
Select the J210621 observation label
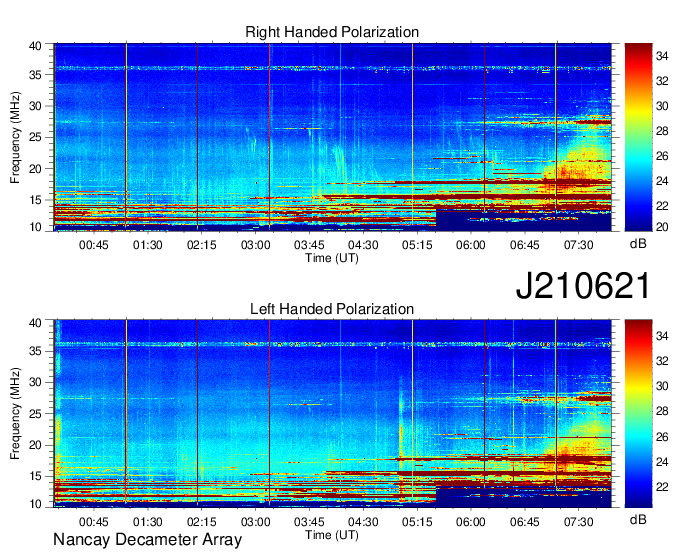(583, 286)
